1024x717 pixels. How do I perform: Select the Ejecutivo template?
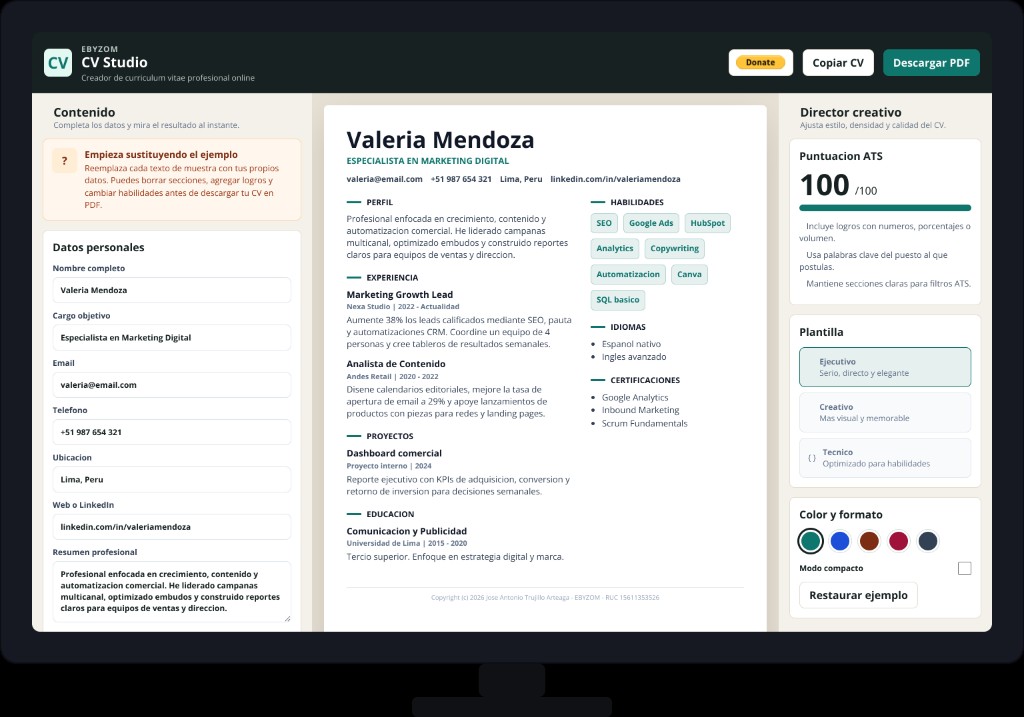885,367
